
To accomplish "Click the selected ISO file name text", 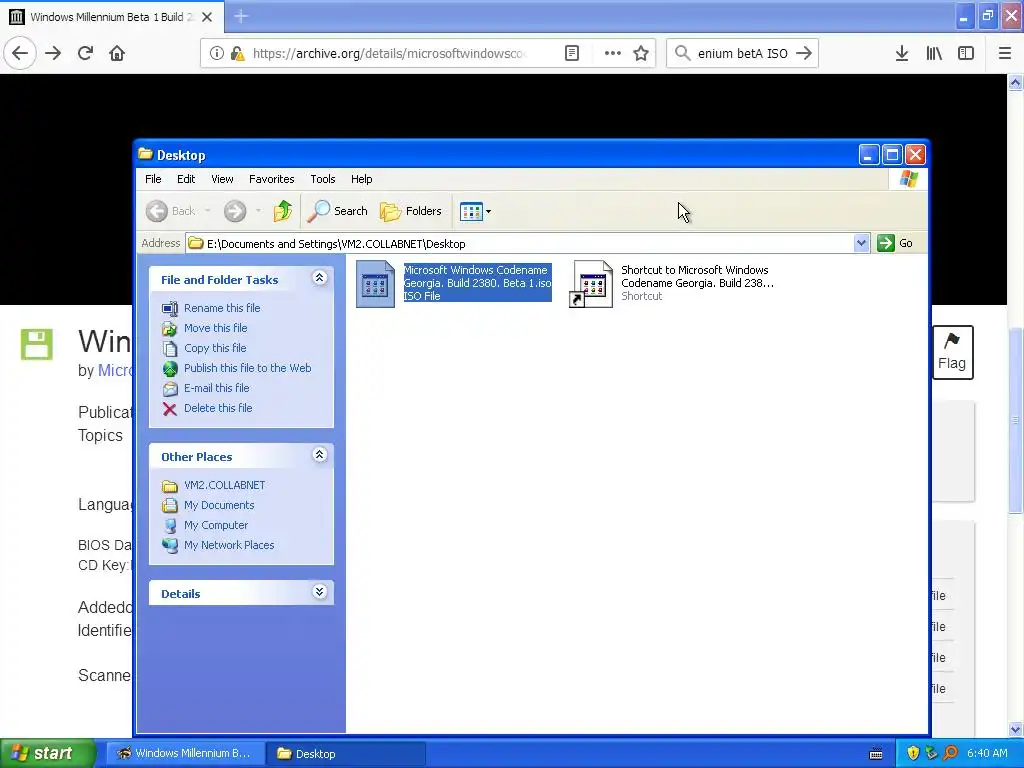I will (477, 283).
